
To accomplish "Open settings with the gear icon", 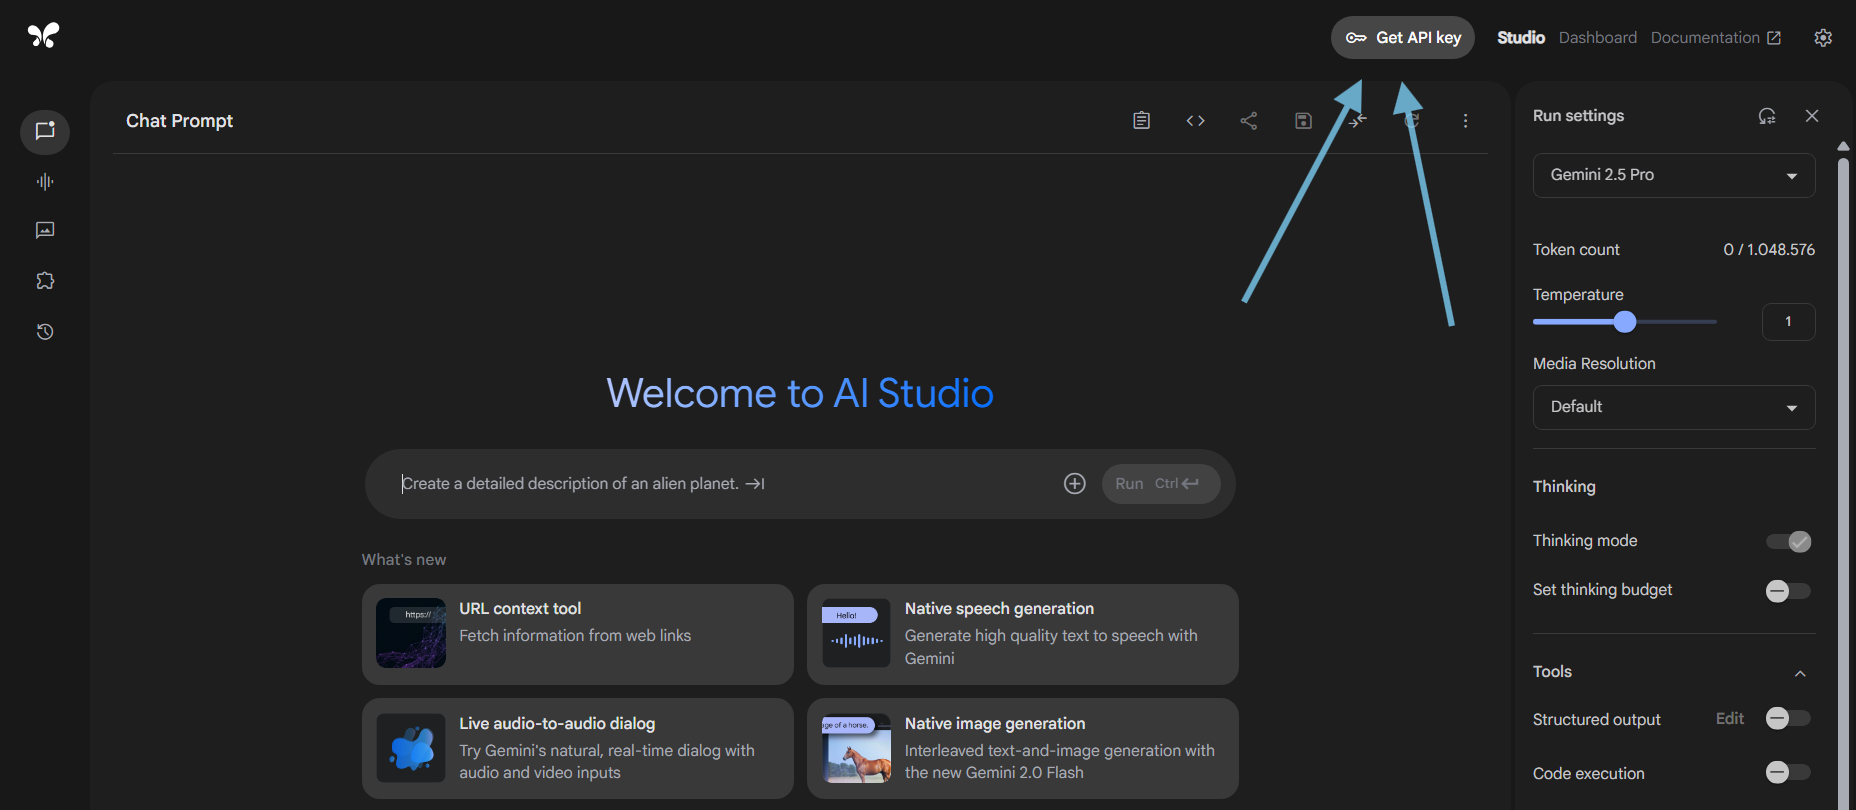I will tap(1823, 38).
